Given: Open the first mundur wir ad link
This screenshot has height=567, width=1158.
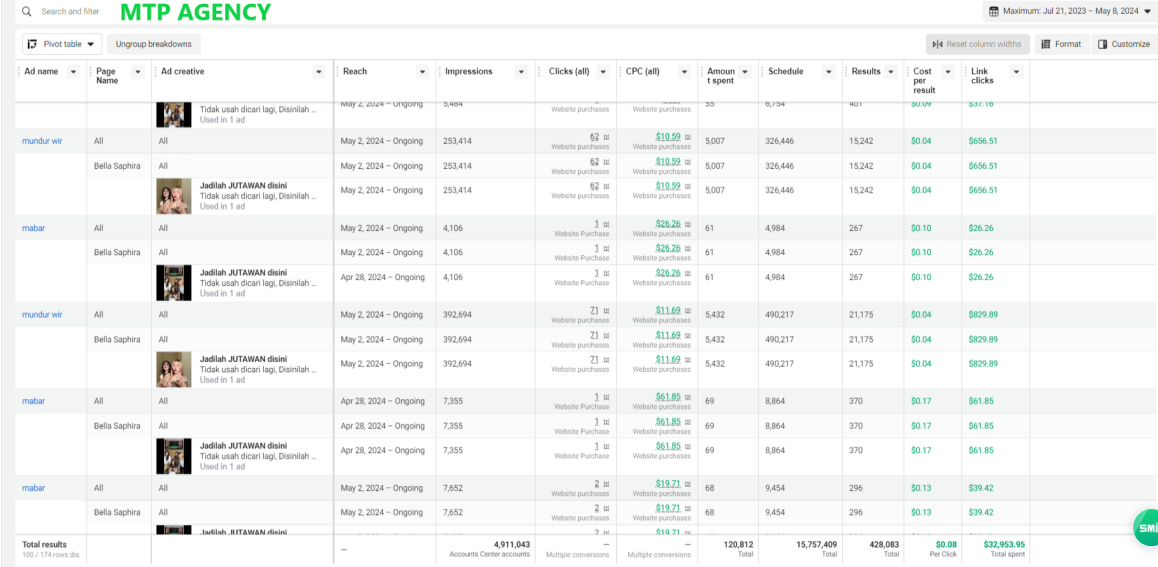Looking at the screenshot, I should coord(42,141).
